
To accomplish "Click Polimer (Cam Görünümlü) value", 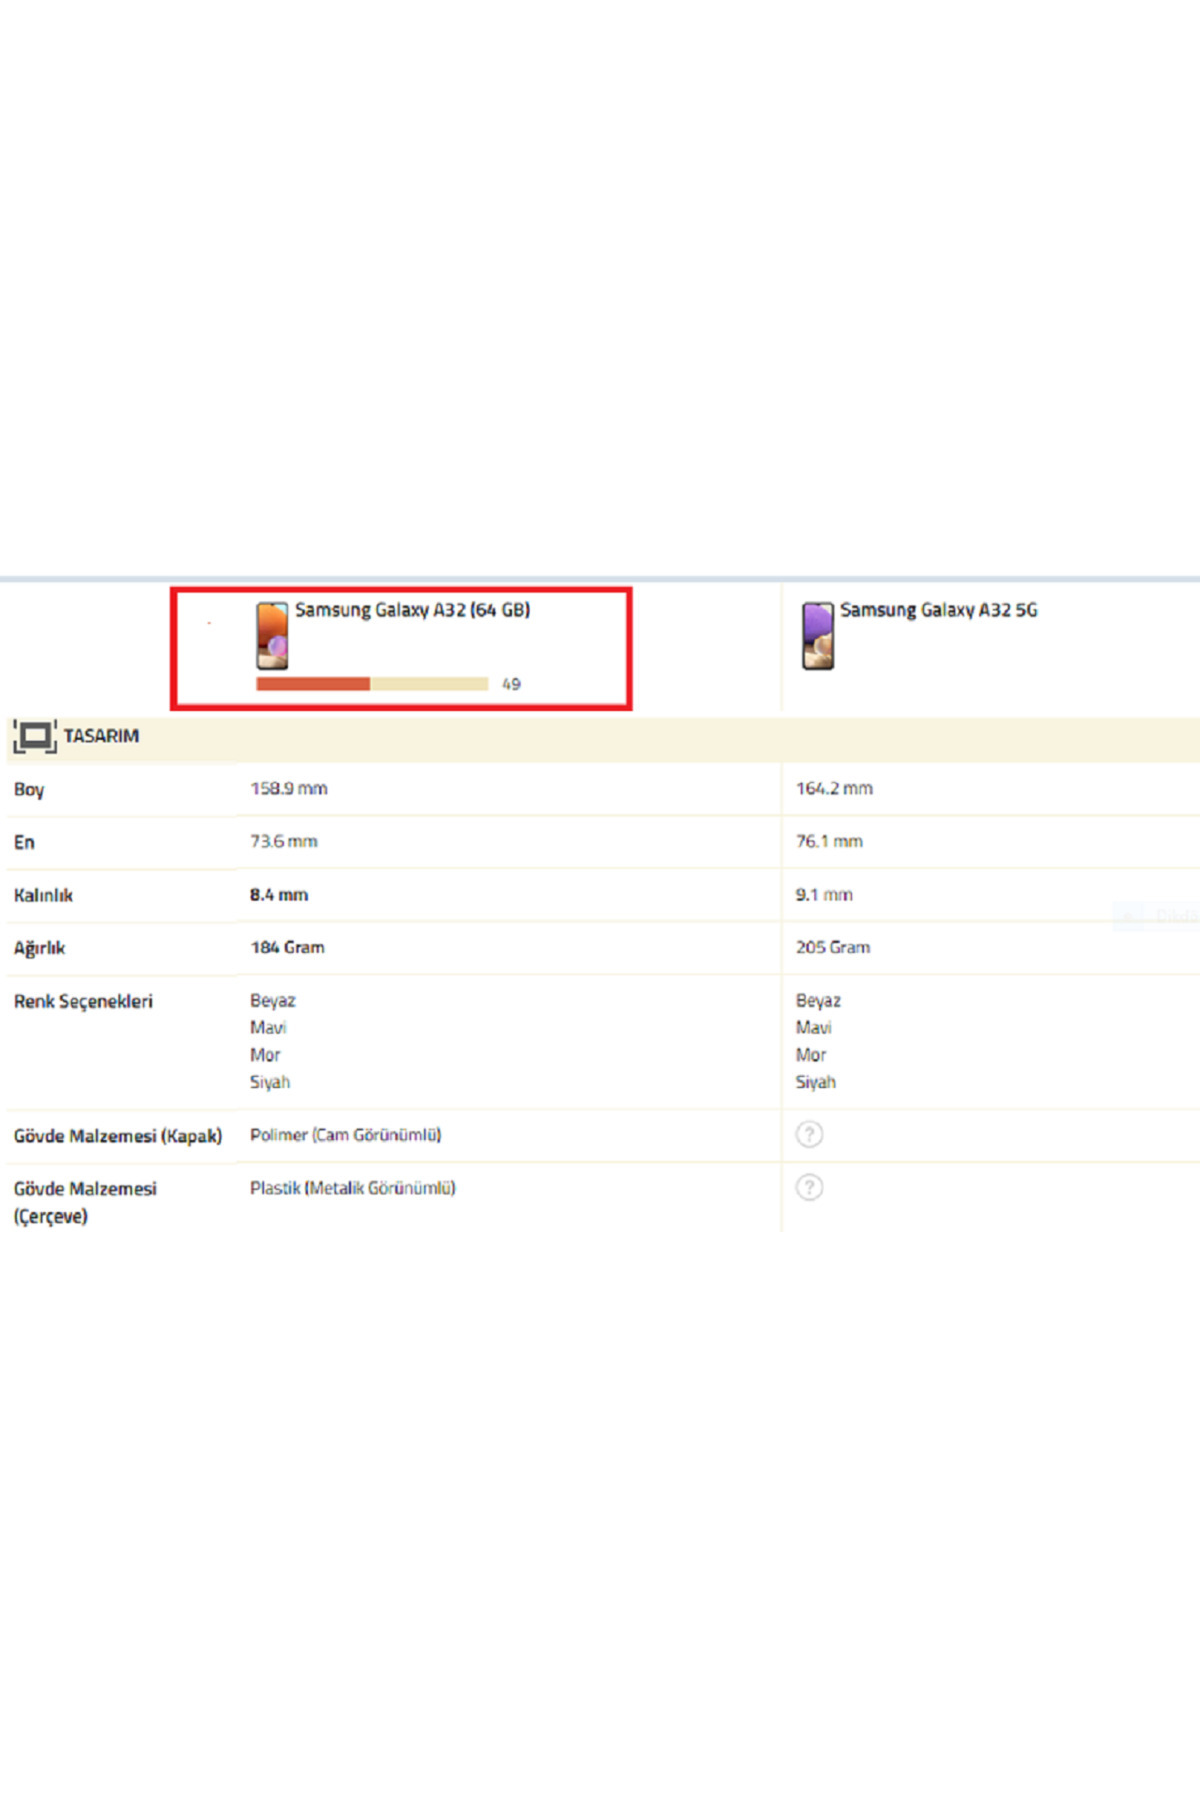I will point(345,1135).
